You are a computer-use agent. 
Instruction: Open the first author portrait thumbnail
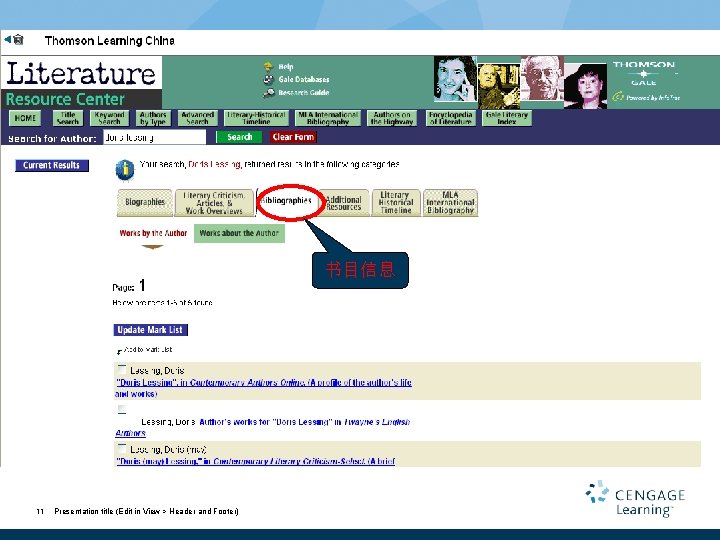point(455,79)
